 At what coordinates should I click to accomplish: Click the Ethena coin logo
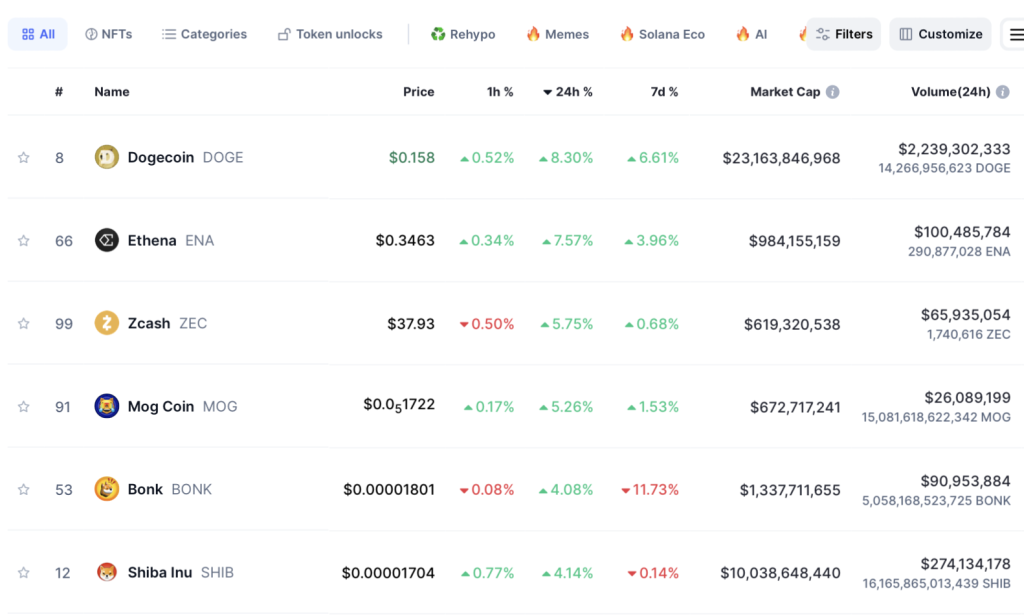coord(106,240)
